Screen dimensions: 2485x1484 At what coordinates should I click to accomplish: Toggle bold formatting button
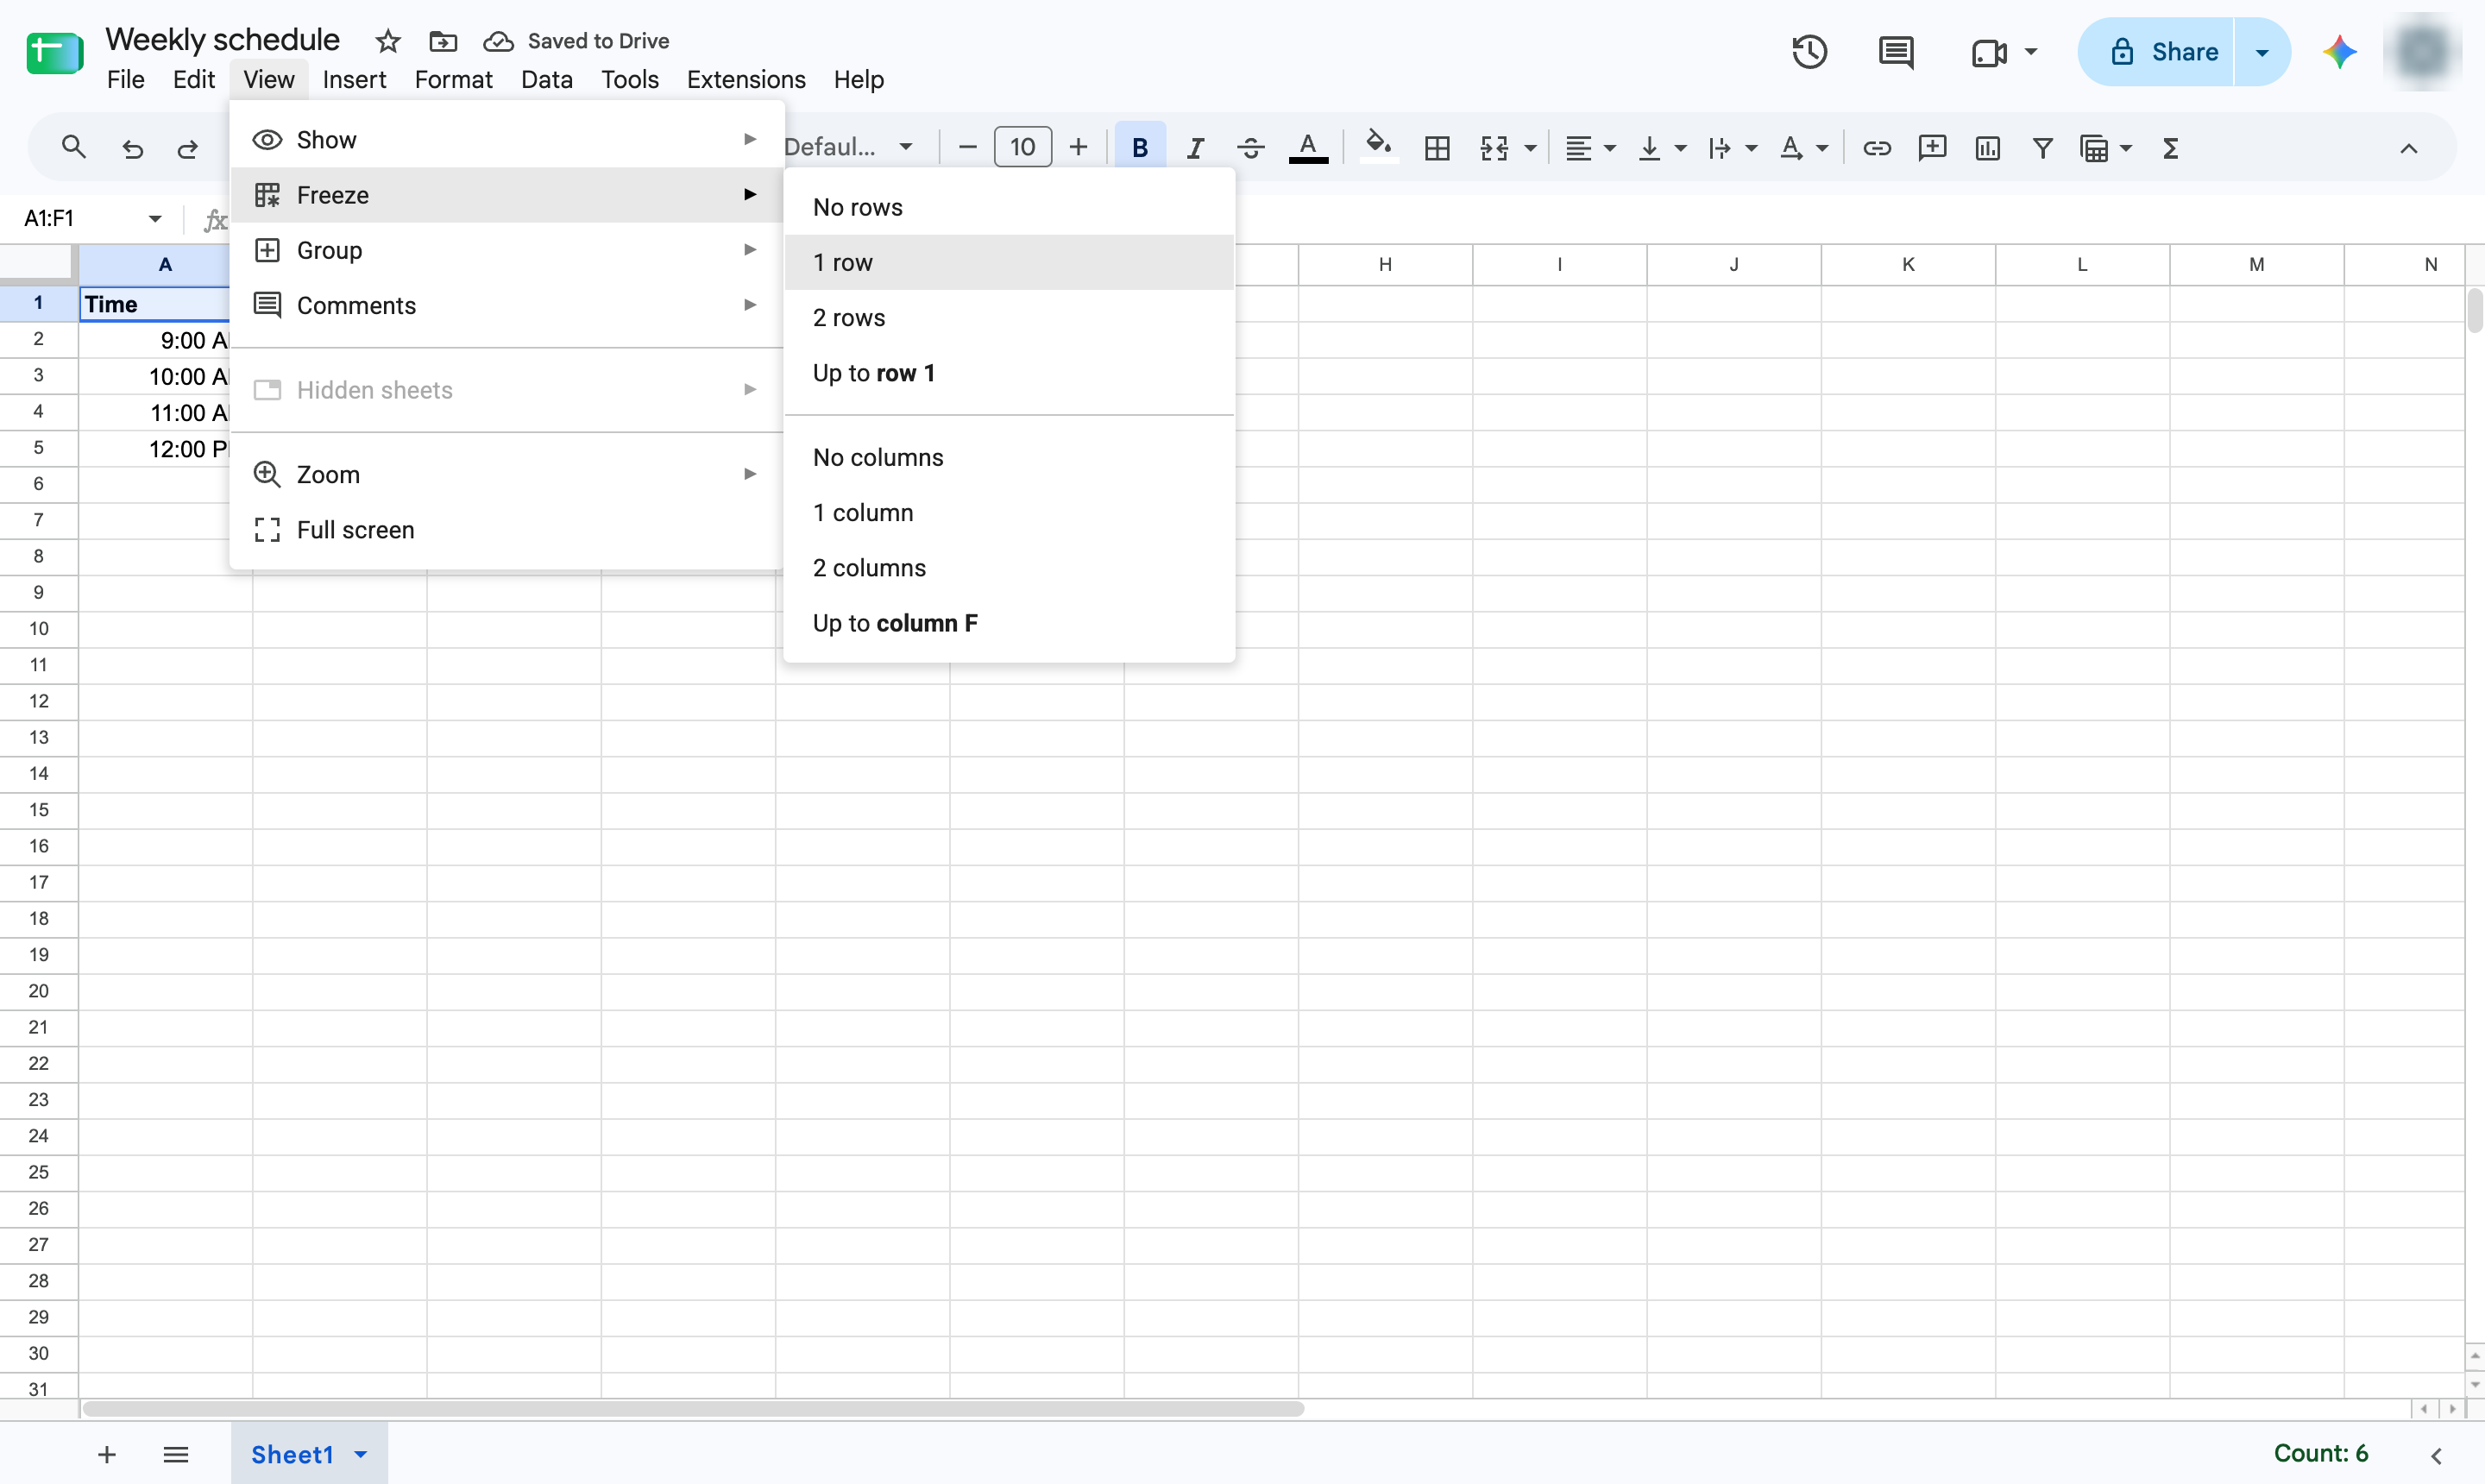pos(1139,148)
